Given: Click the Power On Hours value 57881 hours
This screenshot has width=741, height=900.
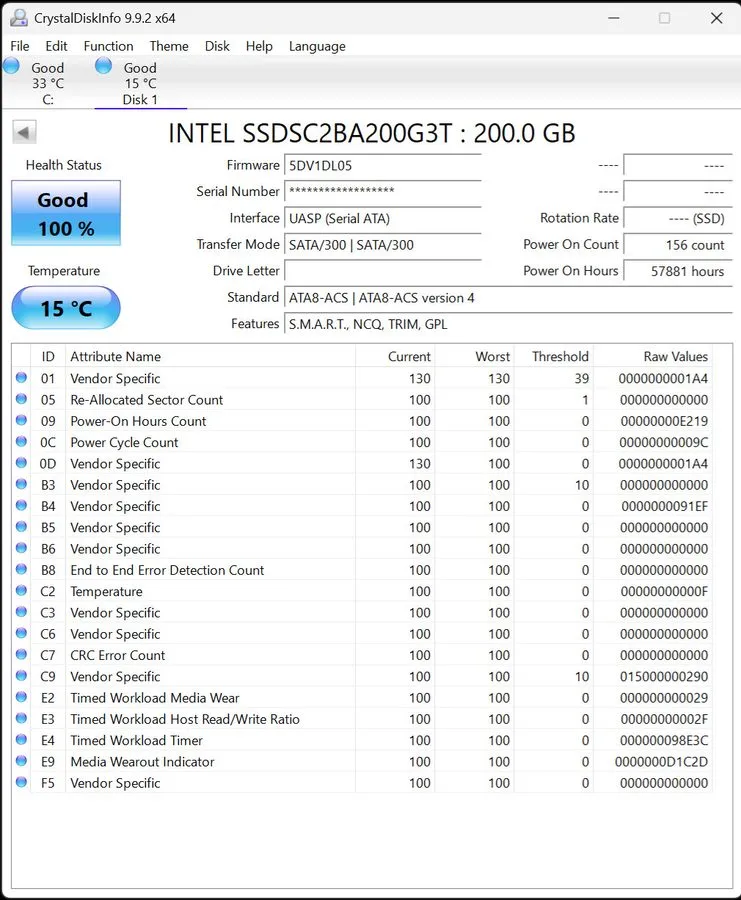Looking at the screenshot, I should (678, 271).
